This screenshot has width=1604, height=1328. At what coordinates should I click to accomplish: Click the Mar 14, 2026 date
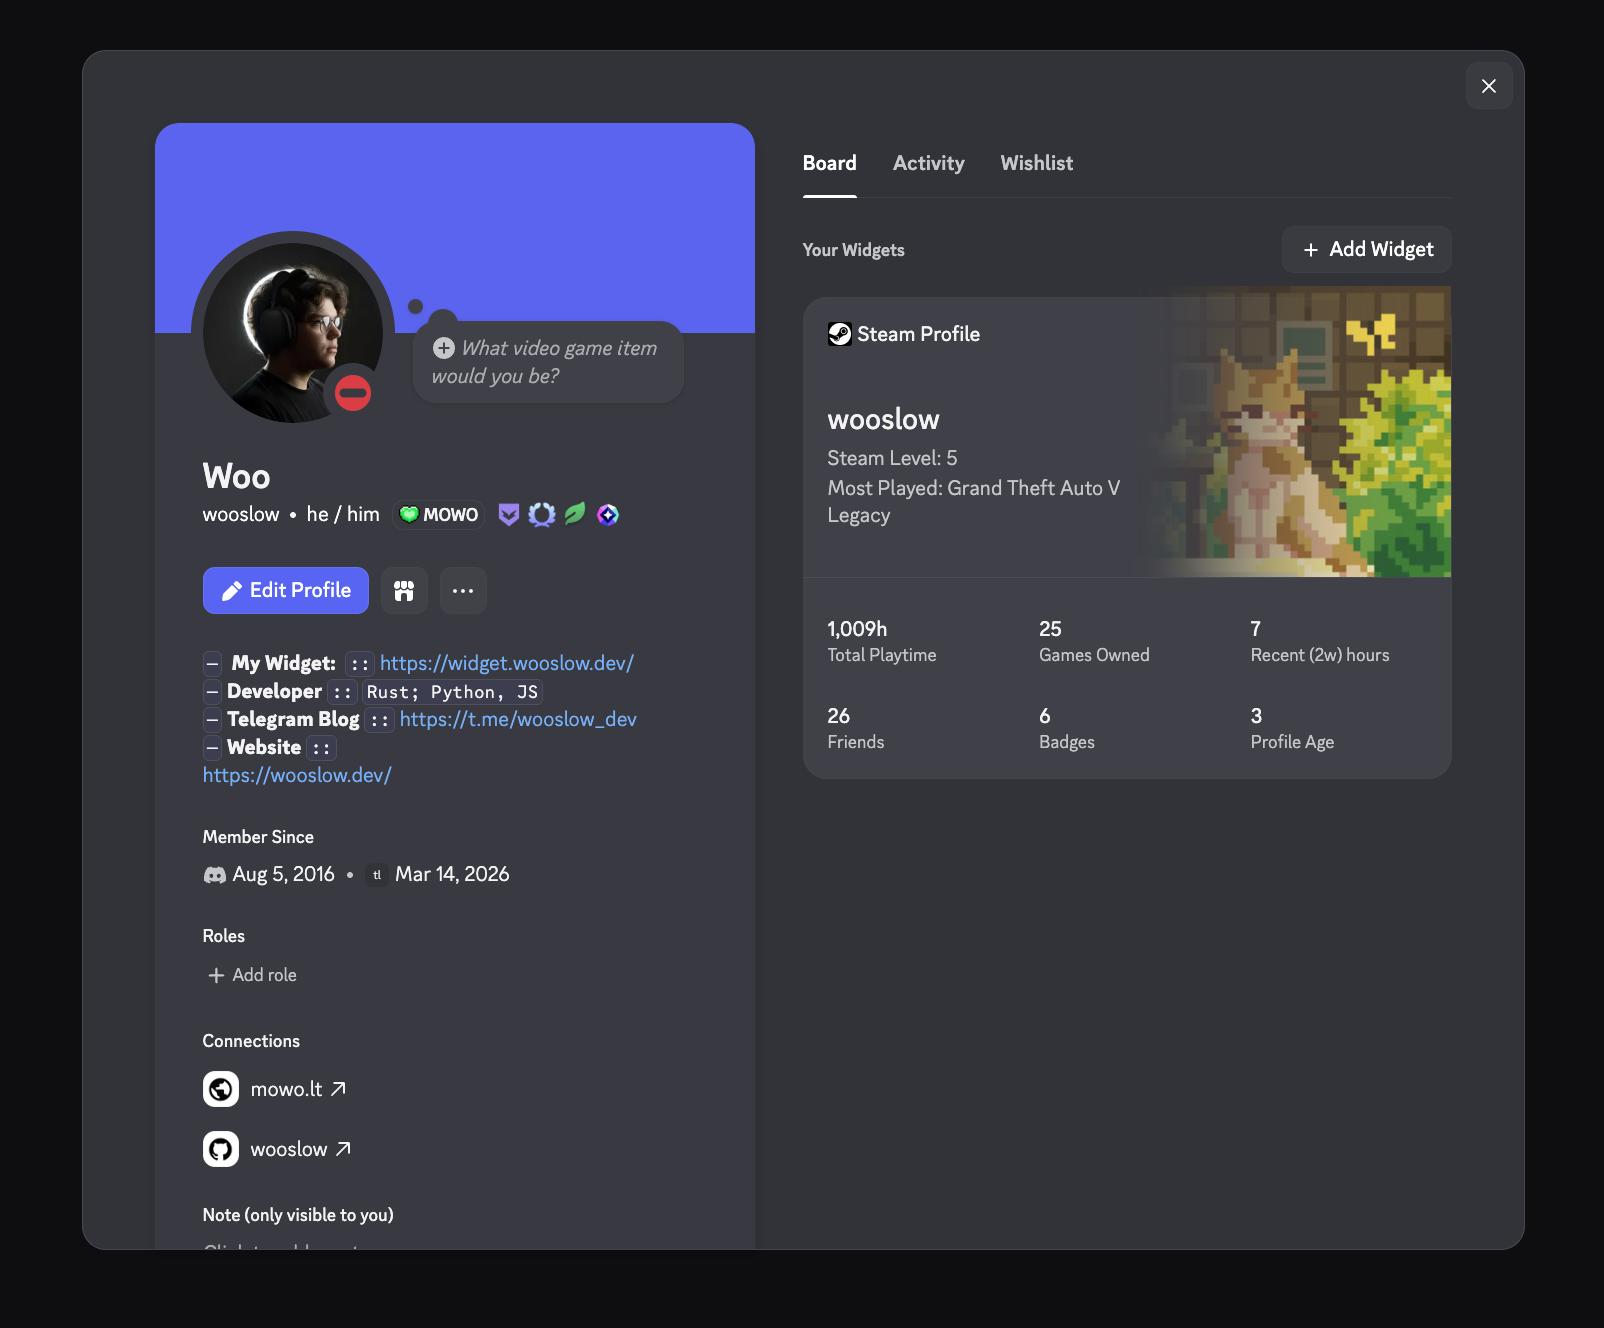coord(452,874)
